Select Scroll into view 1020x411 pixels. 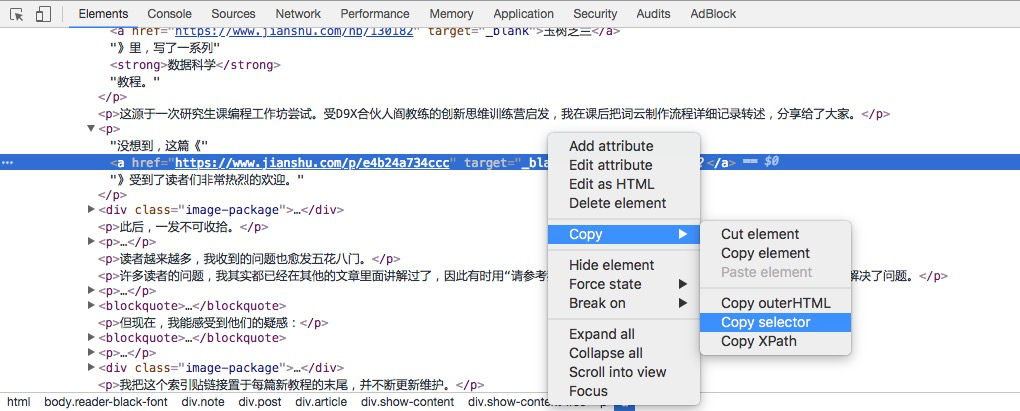[617, 372]
